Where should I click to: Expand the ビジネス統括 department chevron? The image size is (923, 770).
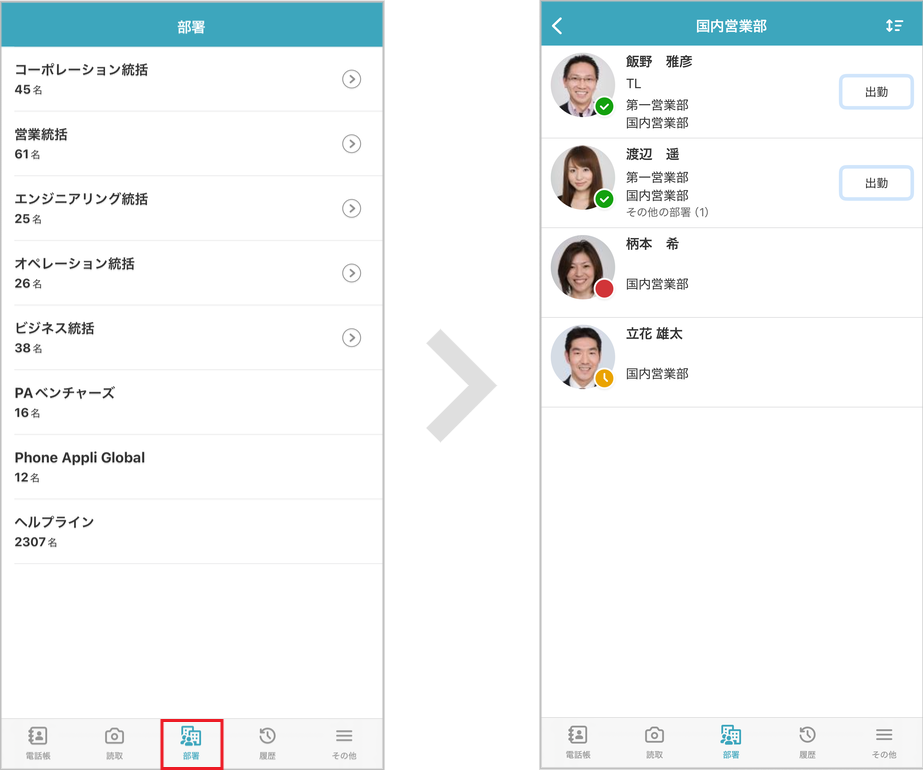[x=351, y=337]
